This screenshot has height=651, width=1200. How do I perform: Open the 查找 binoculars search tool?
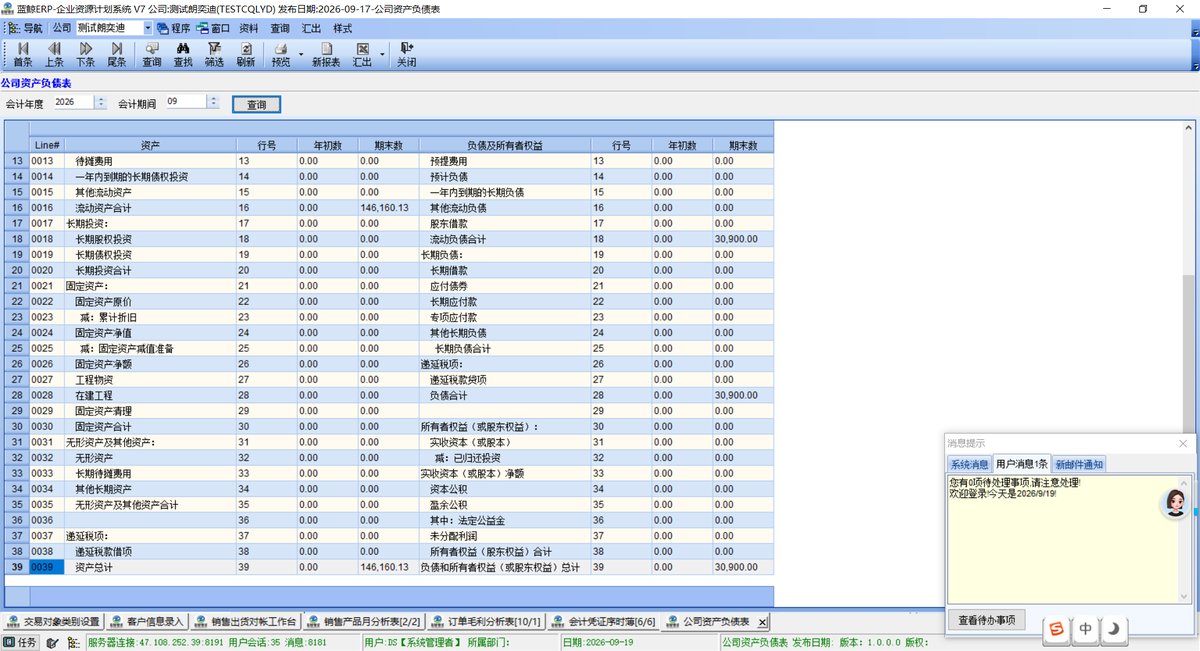pos(183,55)
